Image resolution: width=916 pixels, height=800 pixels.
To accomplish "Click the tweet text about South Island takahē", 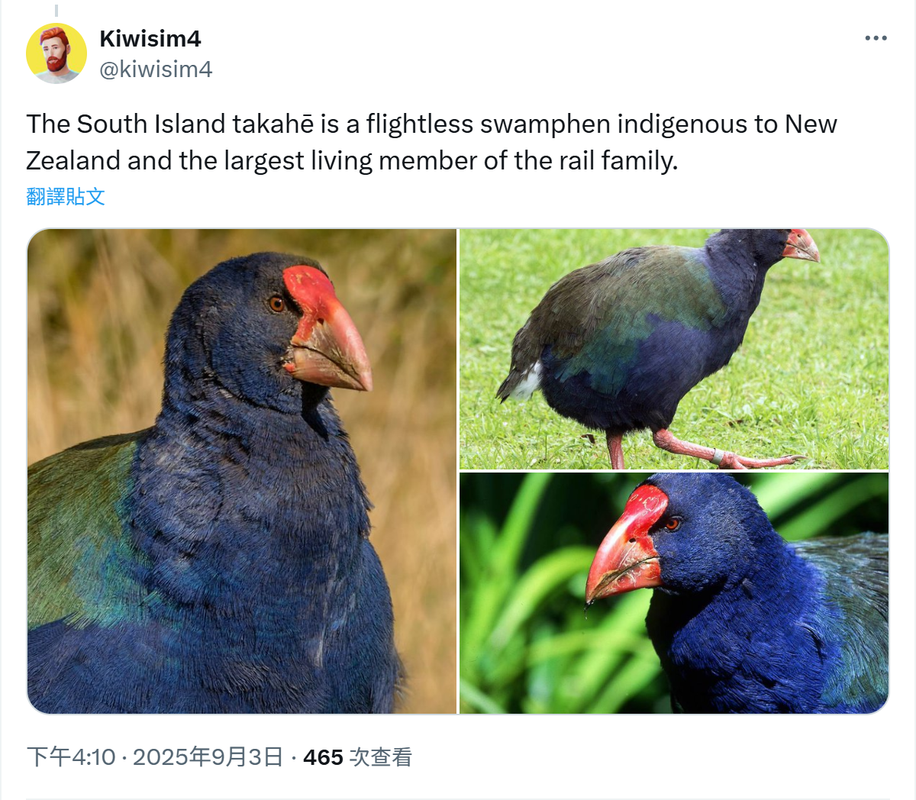I will pyautogui.click(x=432, y=142).
